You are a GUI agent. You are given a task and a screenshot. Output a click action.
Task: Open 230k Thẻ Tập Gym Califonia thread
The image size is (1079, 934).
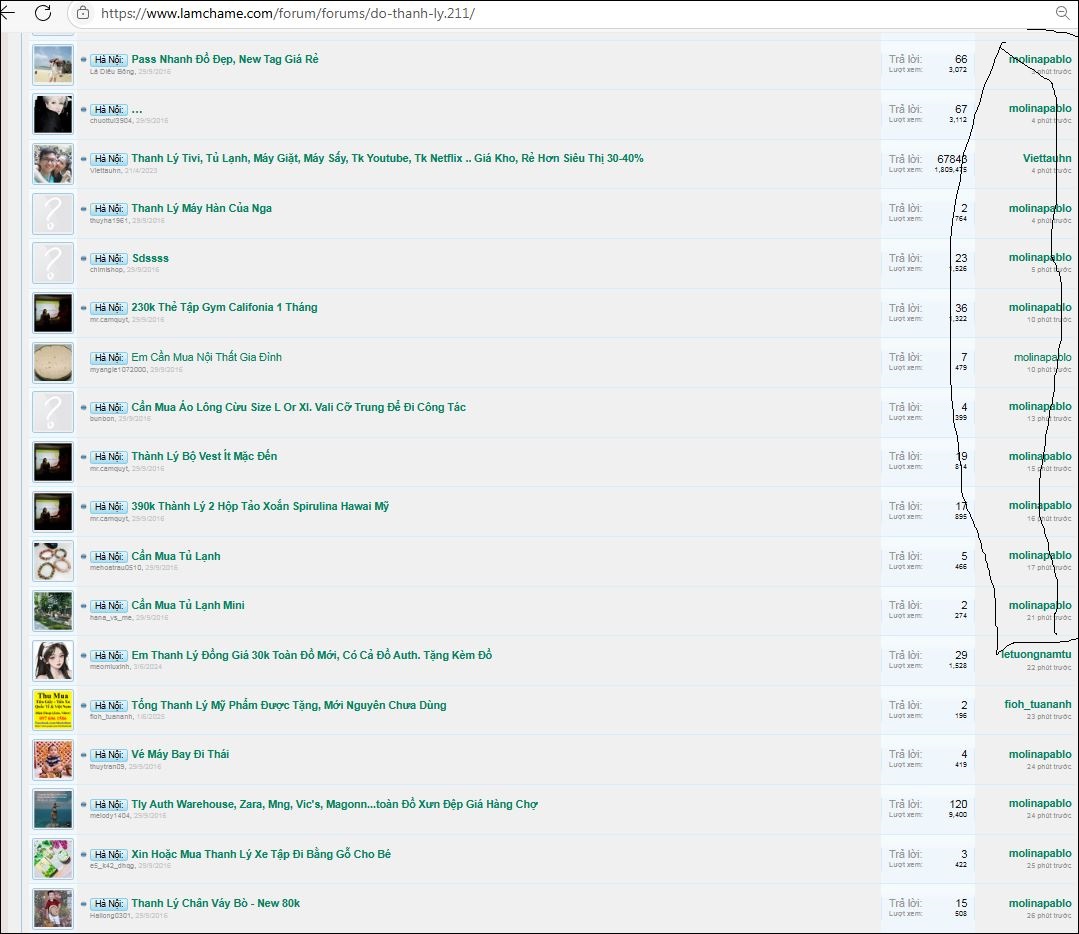224,307
